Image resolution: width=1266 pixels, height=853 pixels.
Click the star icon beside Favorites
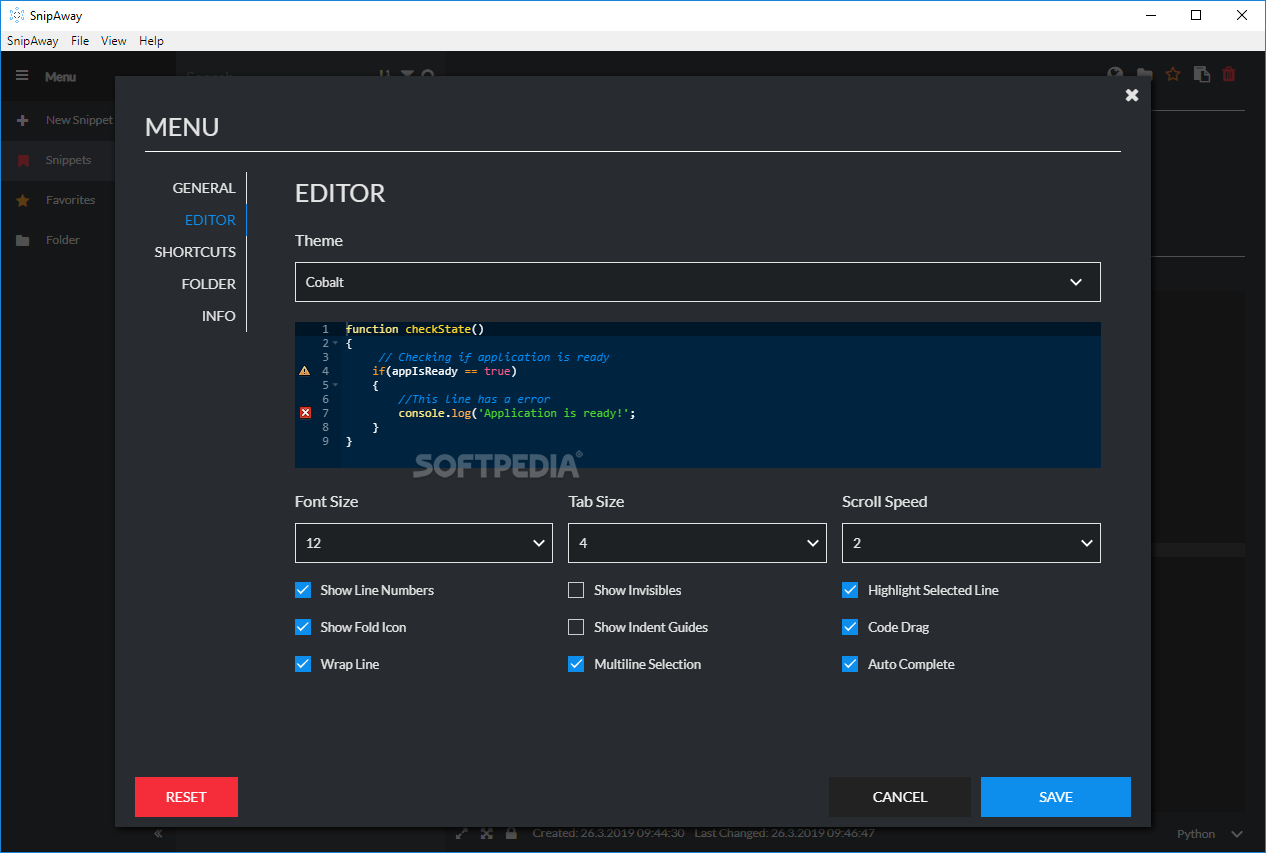pyautogui.click(x=23, y=200)
